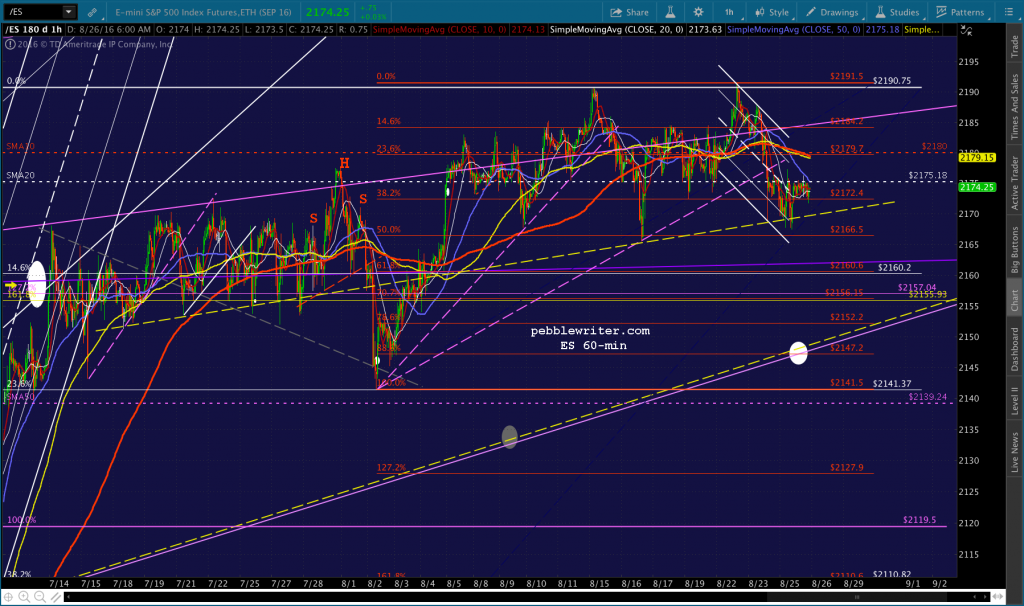The image size is (1024, 606).
Task: Click the yellow 2179.15 price axis bubble
Action: point(977,157)
